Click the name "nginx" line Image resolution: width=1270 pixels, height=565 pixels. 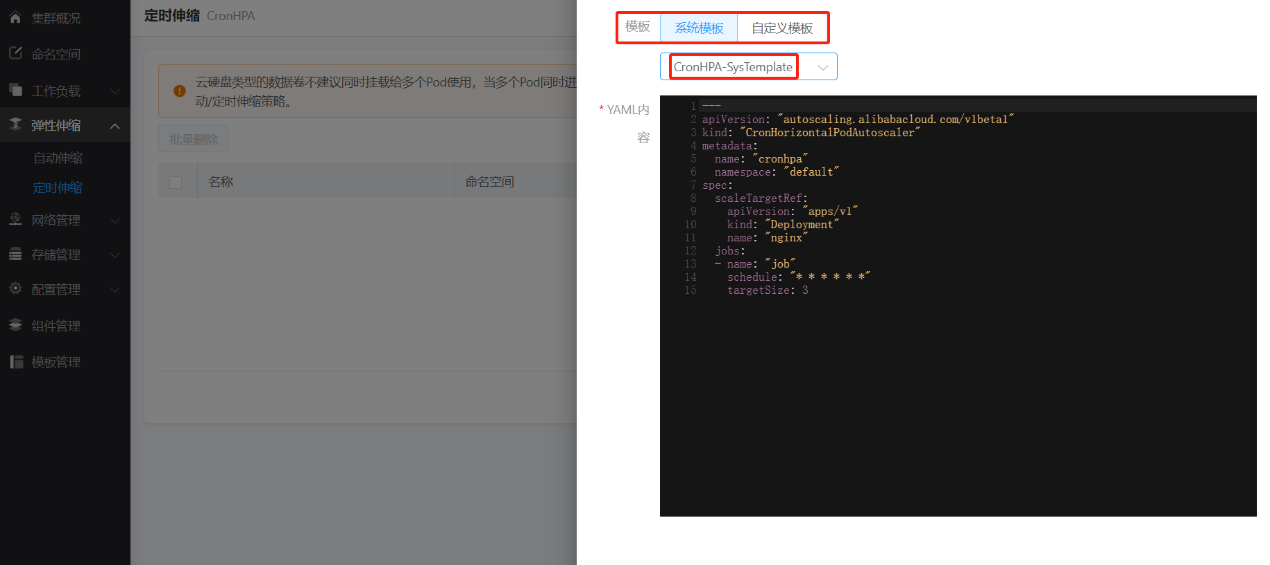(x=767, y=237)
